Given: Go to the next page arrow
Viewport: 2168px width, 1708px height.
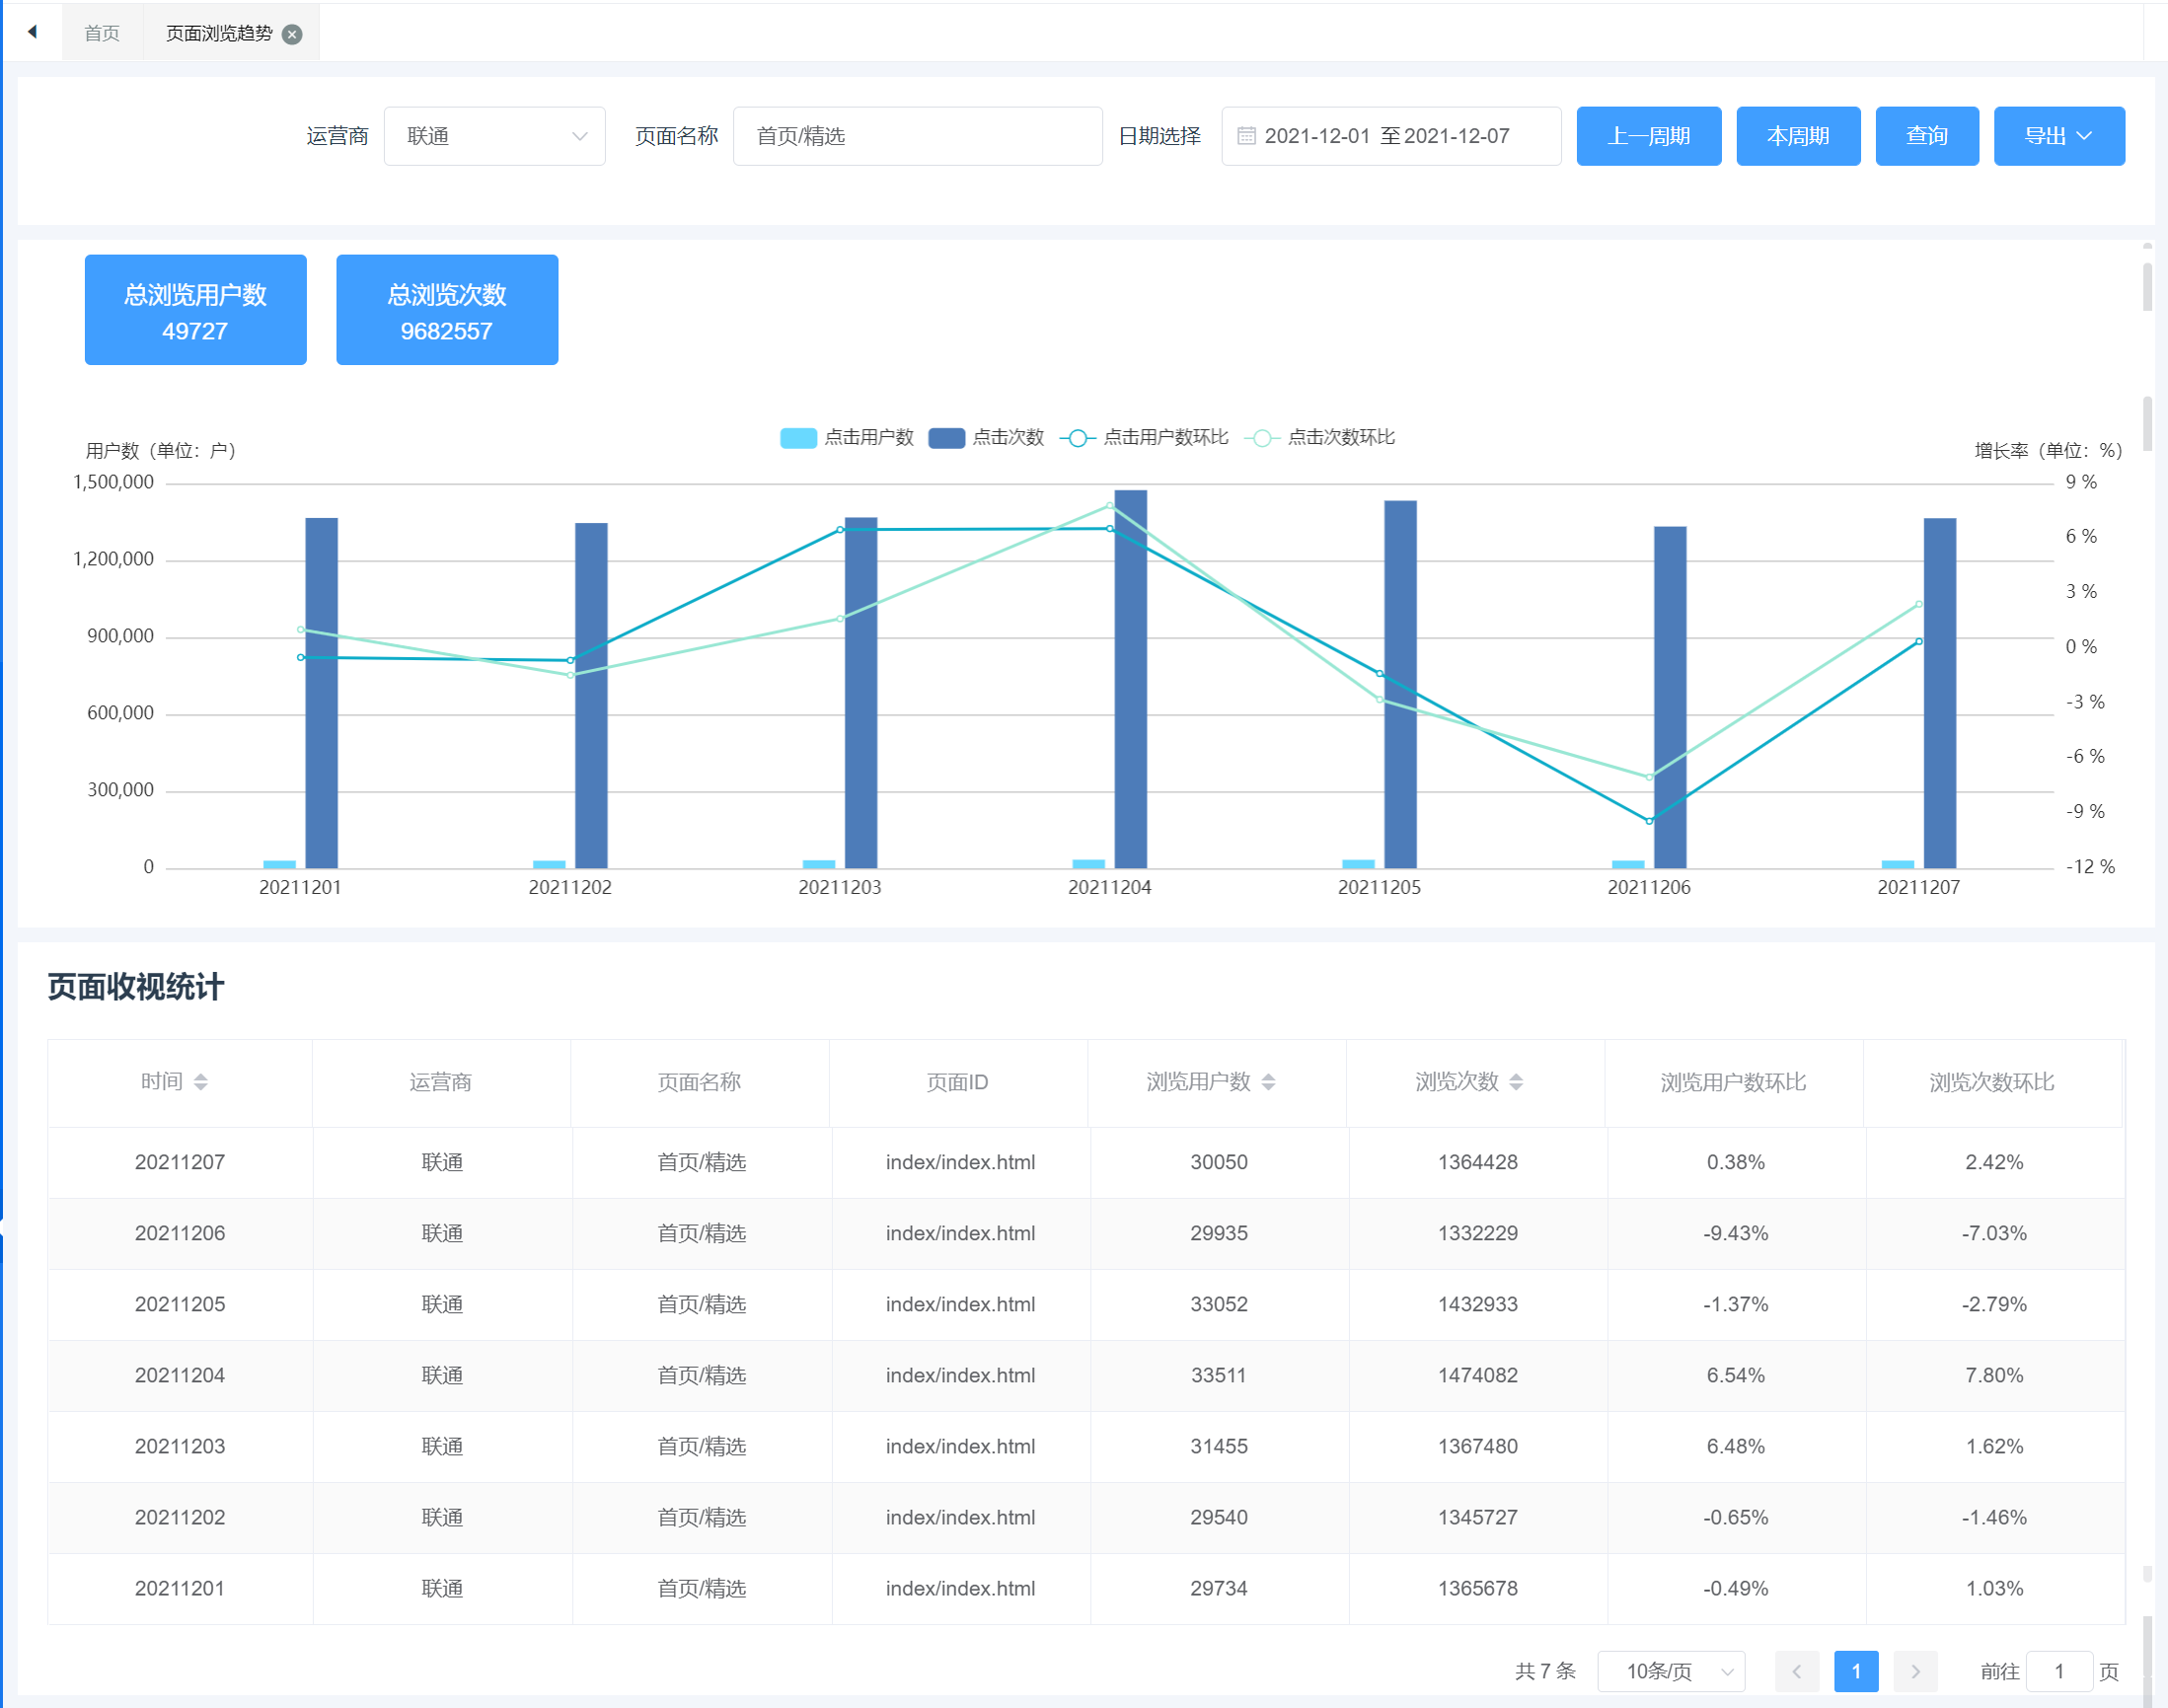Looking at the screenshot, I should (x=1915, y=1671).
